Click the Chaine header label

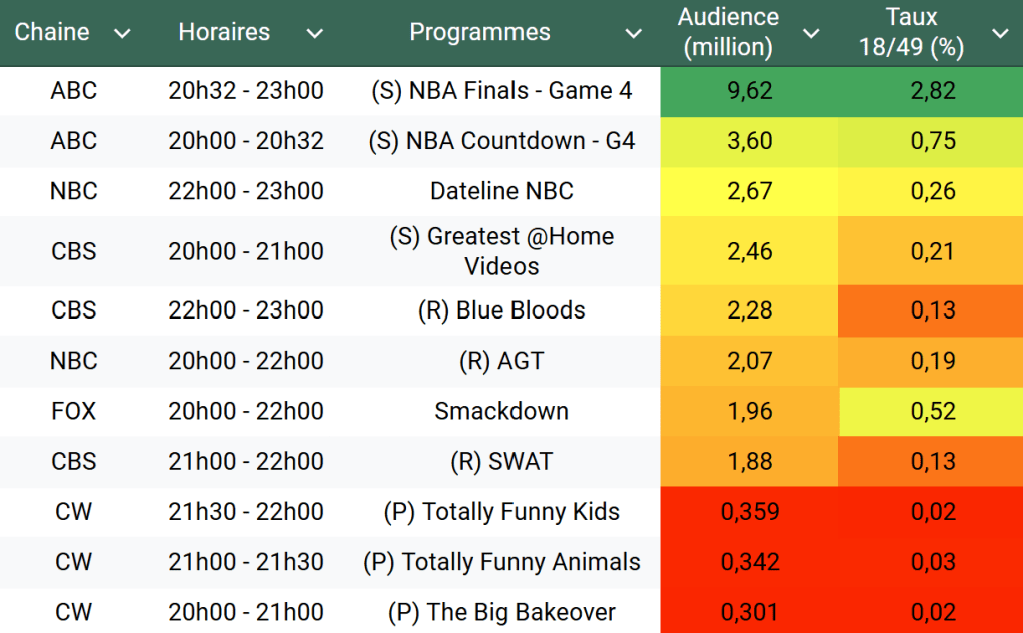[52, 32]
